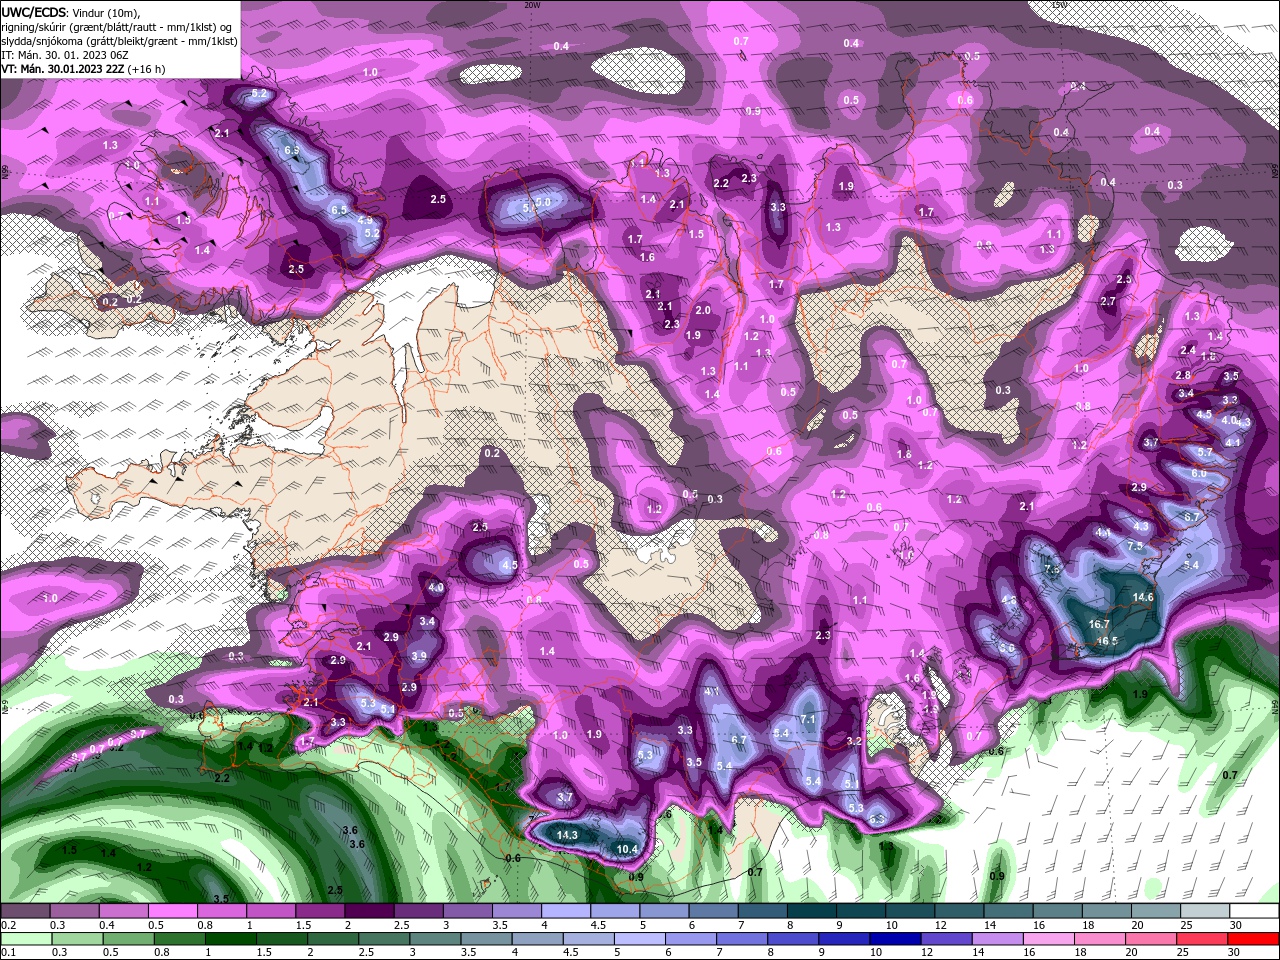Click the 2.8 value near the east coast

click(1183, 375)
